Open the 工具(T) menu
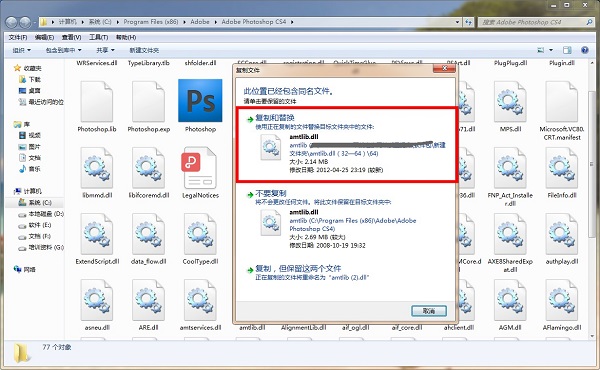 tap(98, 37)
